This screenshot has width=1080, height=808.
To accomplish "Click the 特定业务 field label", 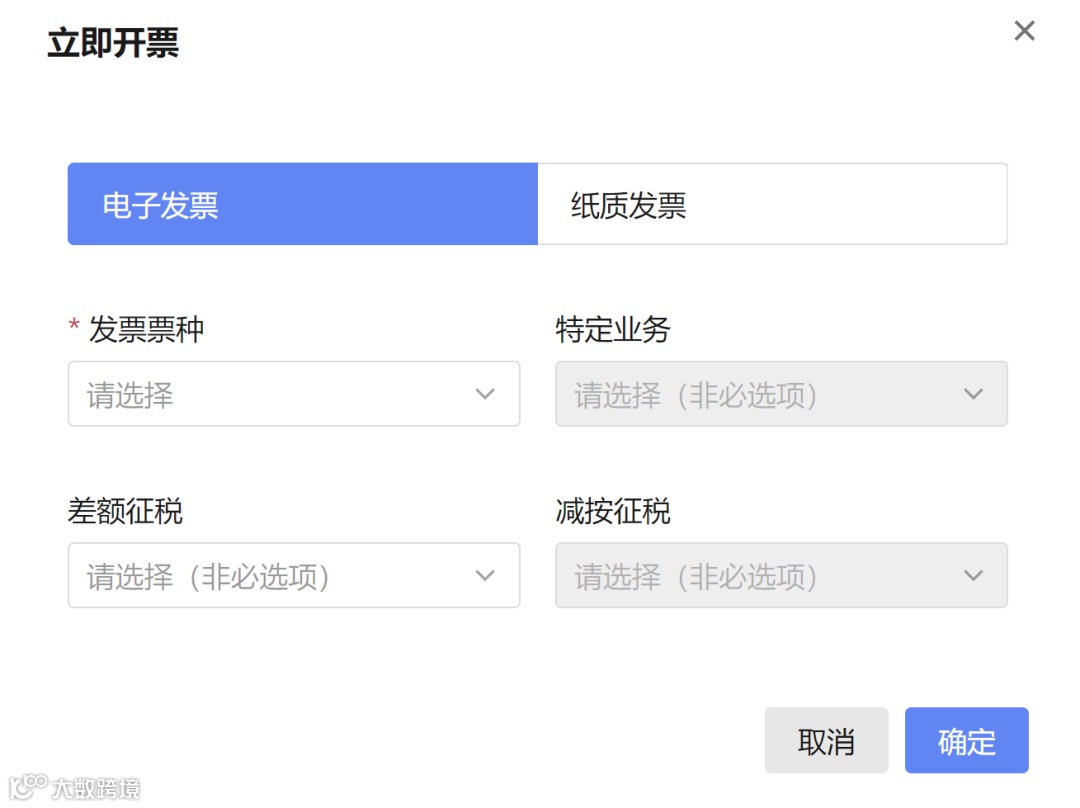I will 612,330.
